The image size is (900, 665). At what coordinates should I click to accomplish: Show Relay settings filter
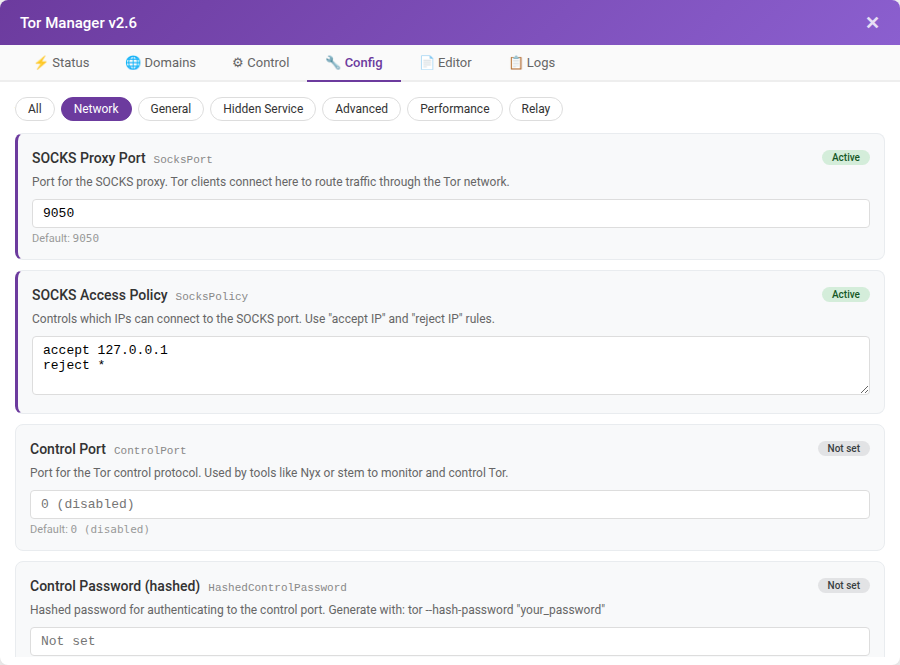tap(536, 109)
